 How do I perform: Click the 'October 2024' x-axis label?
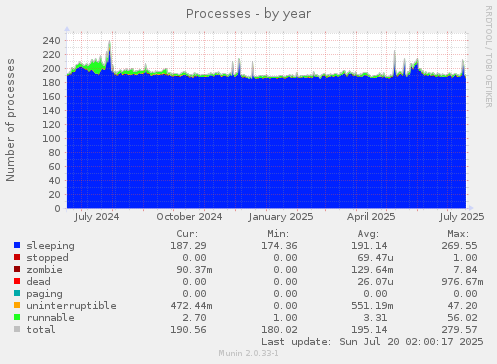189,217
